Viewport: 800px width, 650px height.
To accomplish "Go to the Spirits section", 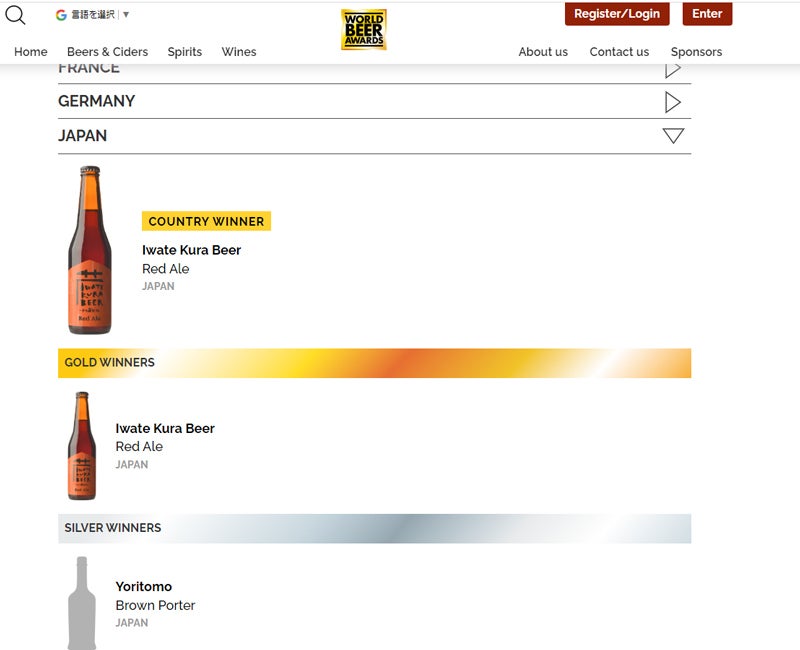I will [x=185, y=52].
